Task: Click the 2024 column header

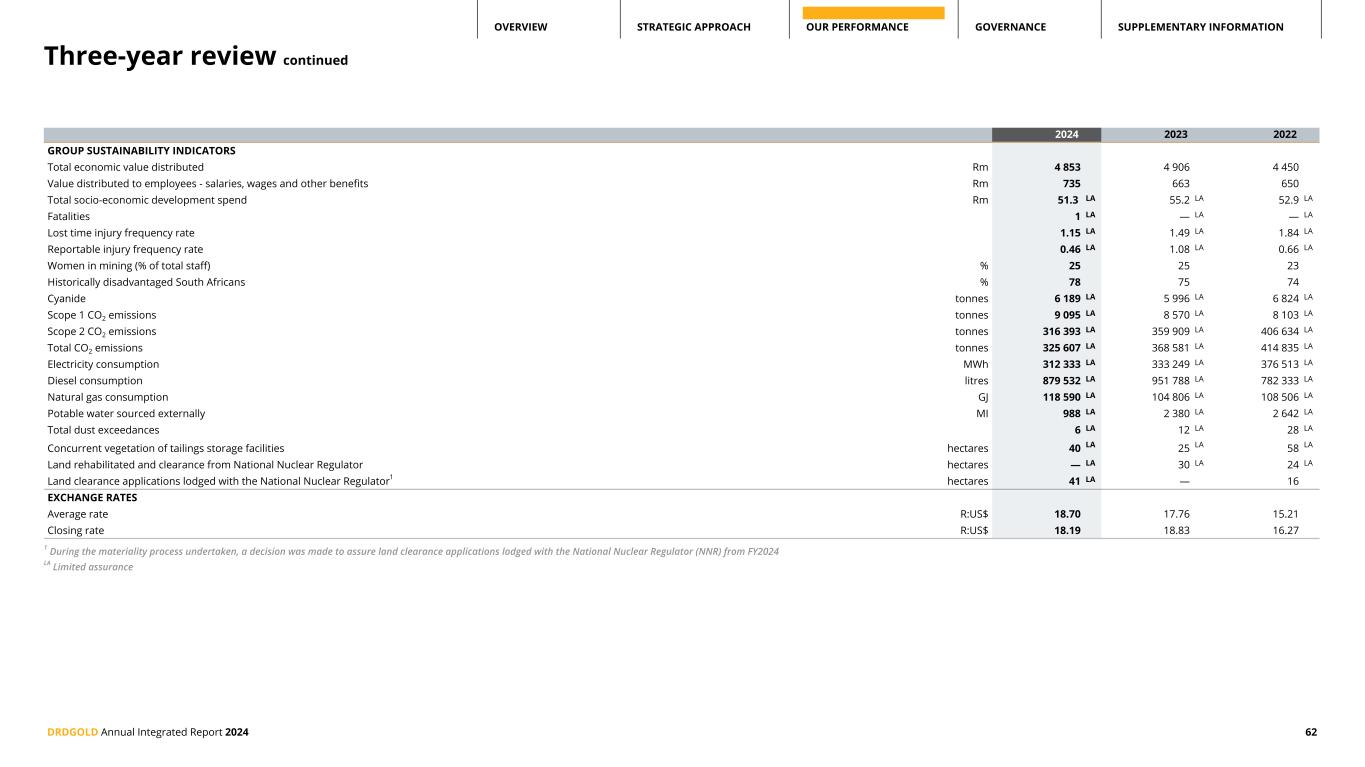Action: [1046, 135]
